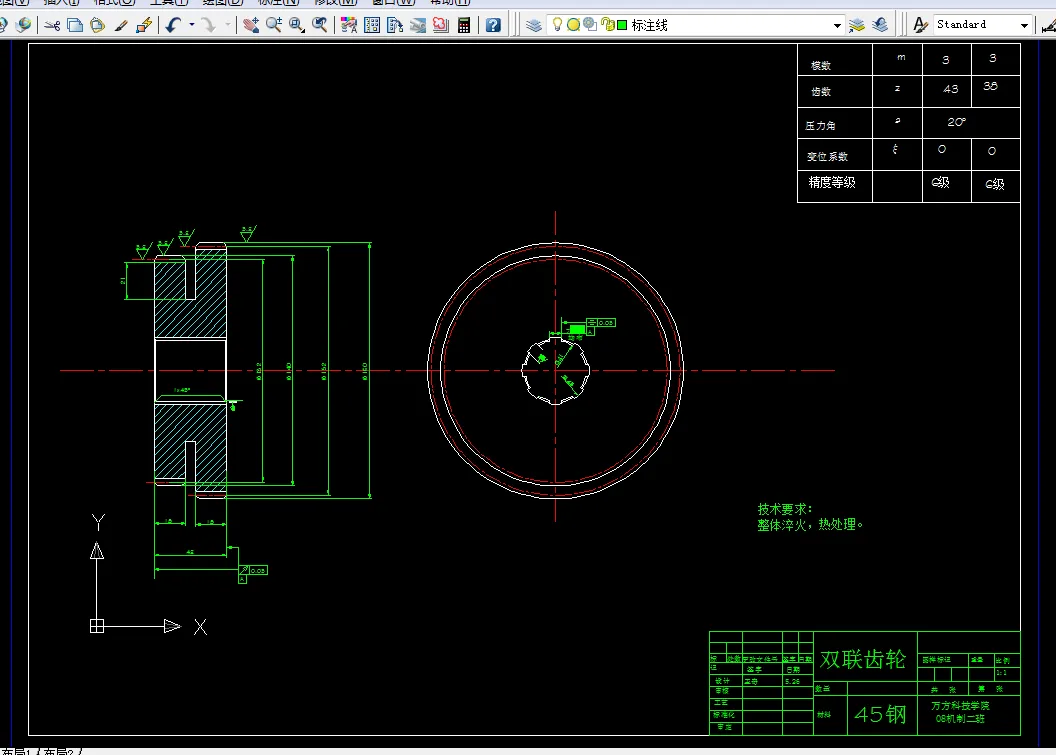Select the Zoom Window tool
Screen dimensions: 1056x755
coord(297,26)
